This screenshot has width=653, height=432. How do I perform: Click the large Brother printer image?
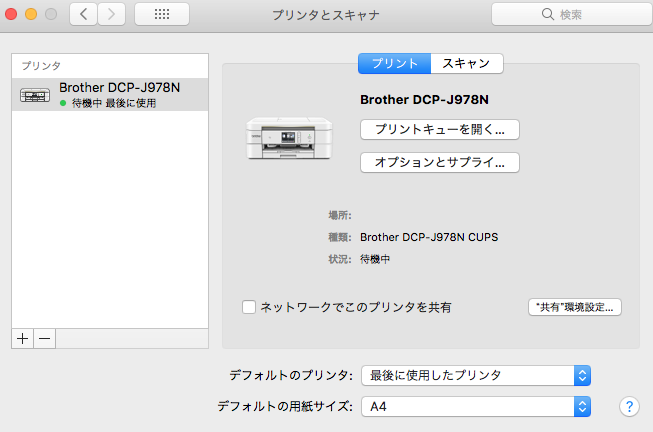289,138
